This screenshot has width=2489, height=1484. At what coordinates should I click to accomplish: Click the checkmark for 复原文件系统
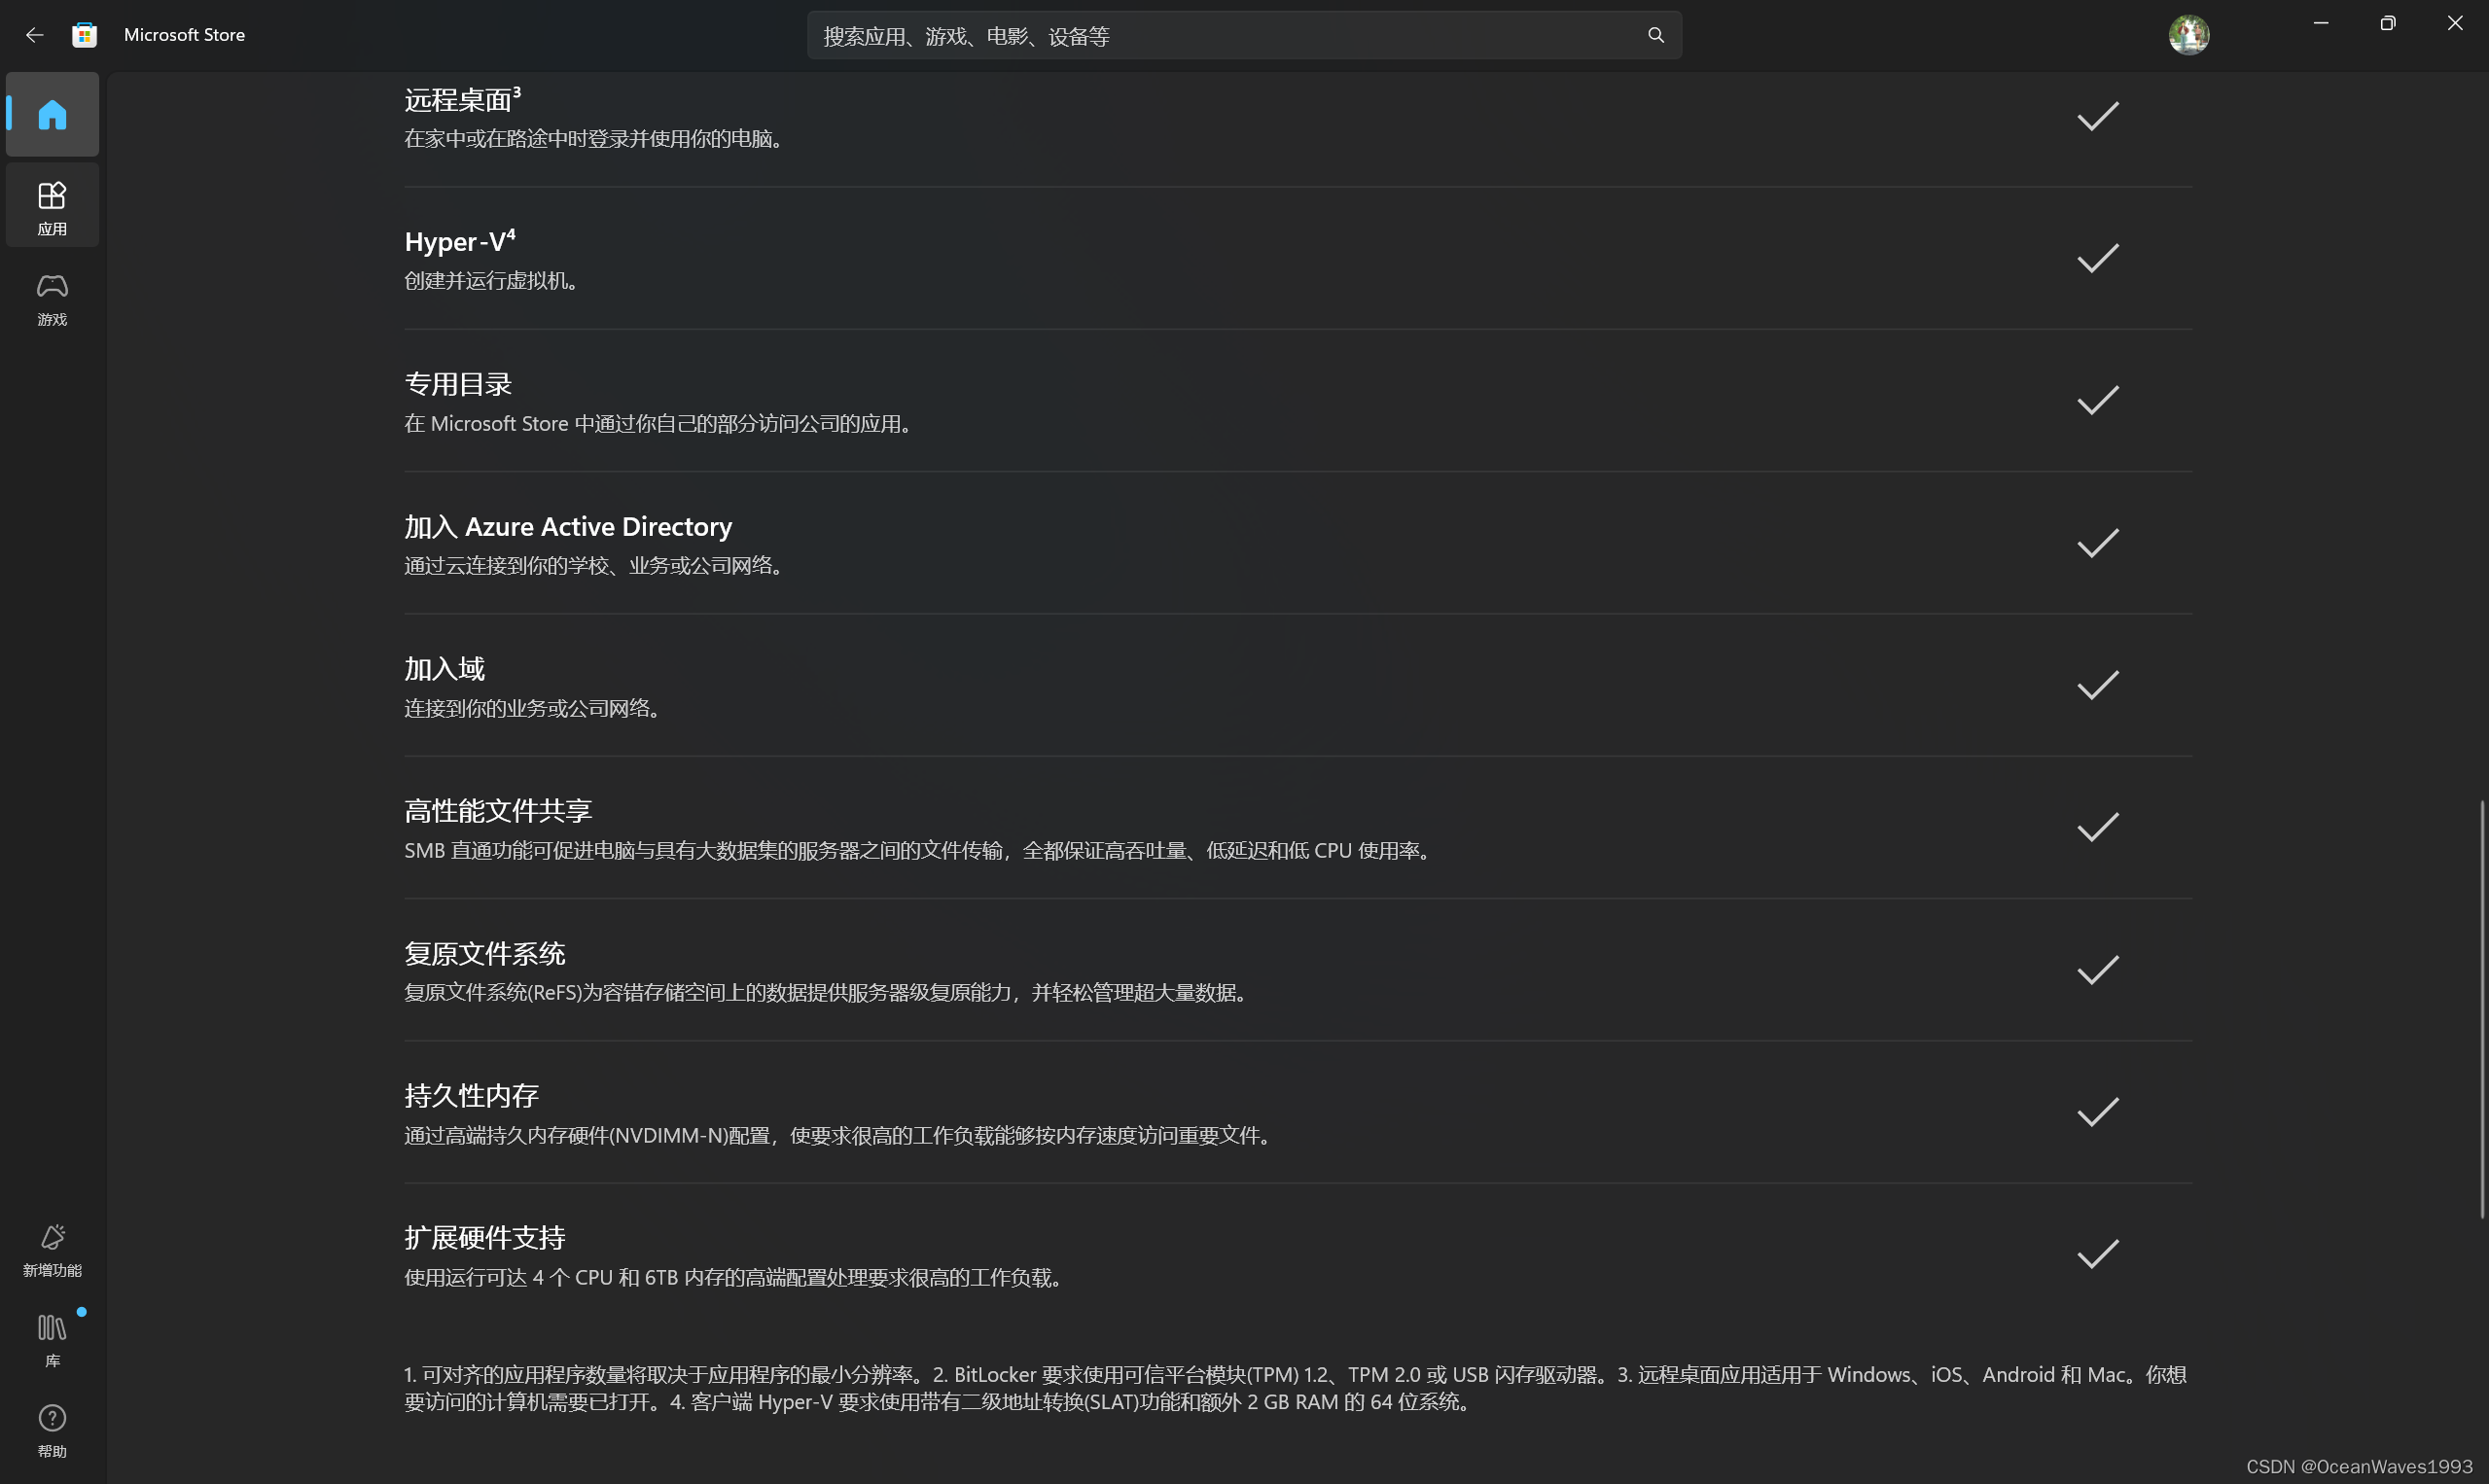click(x=2098, y=970)
